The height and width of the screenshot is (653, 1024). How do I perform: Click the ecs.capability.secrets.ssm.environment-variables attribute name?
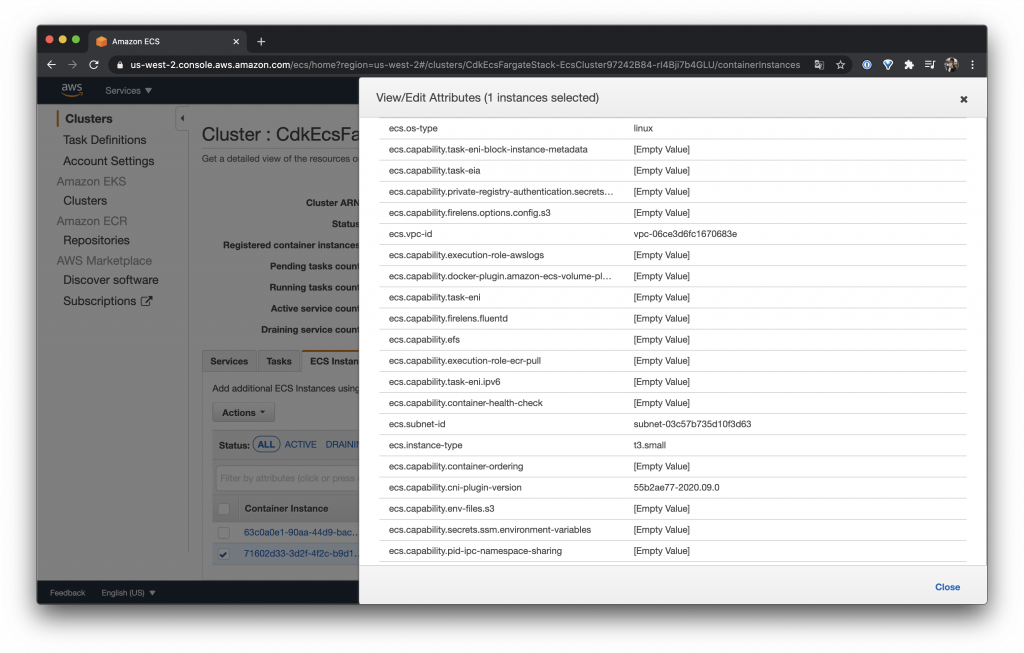(x=490, y=530)
